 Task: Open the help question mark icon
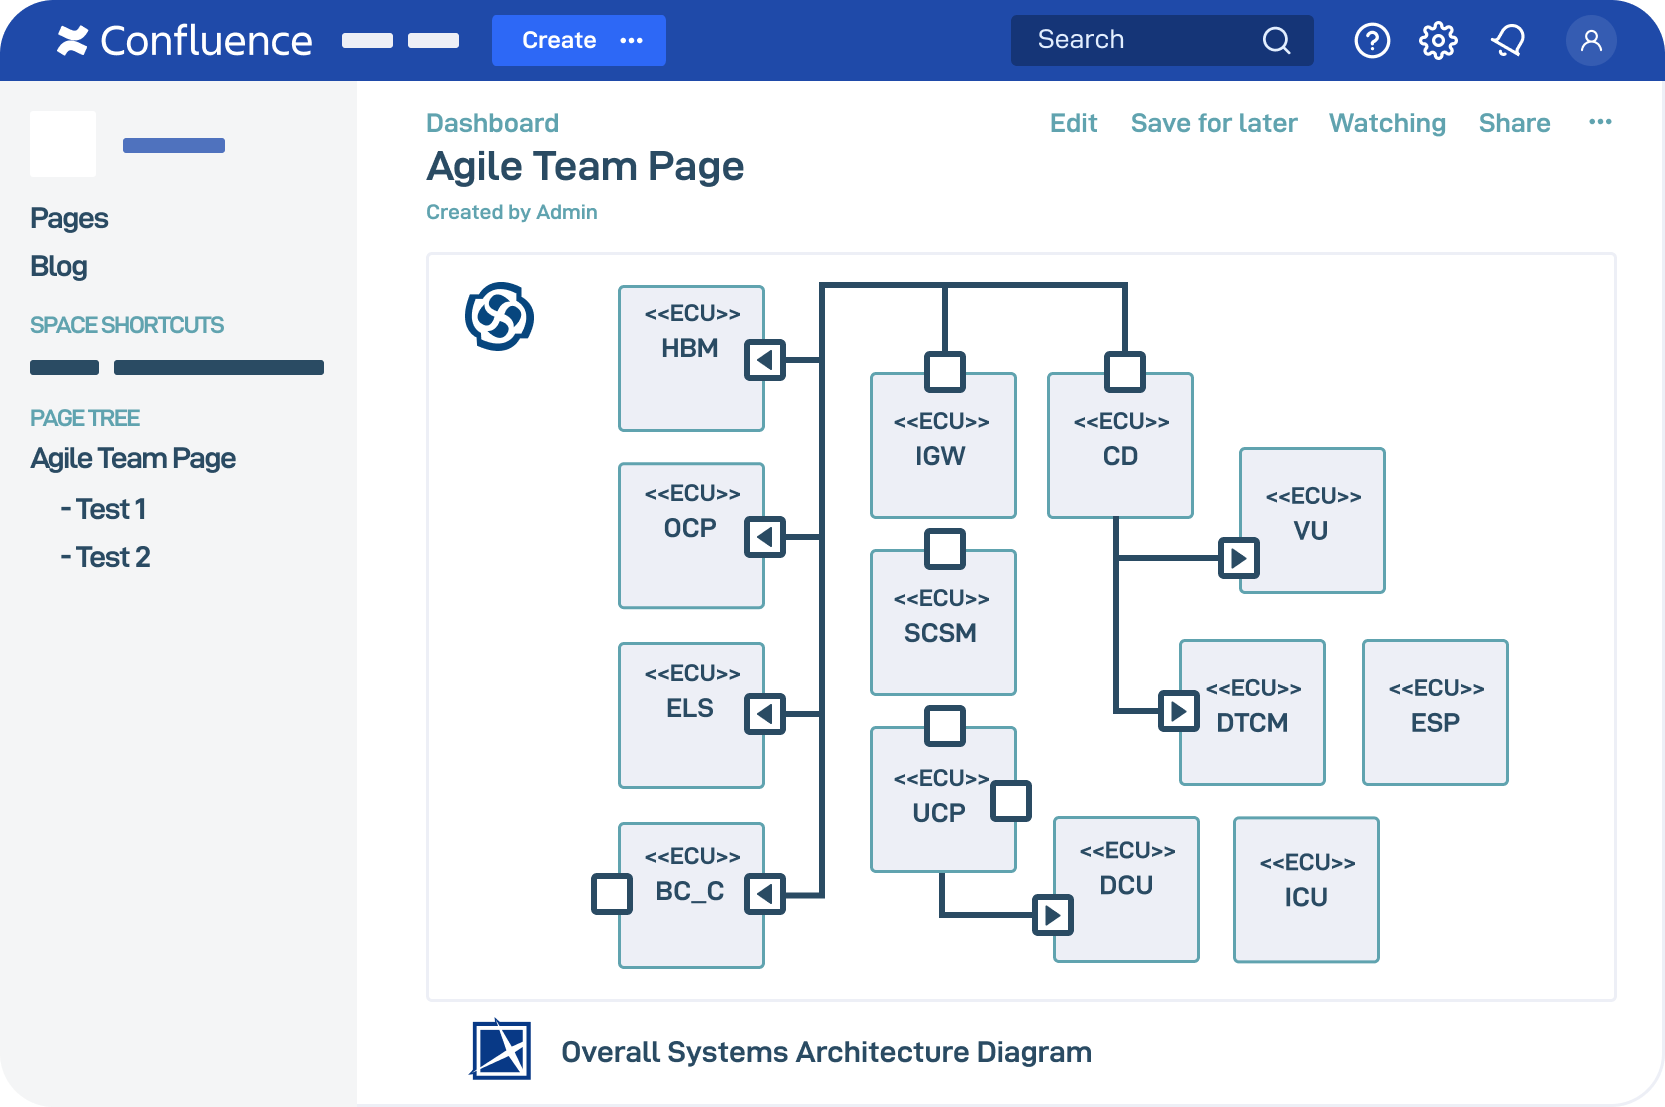click(1372, 41)
